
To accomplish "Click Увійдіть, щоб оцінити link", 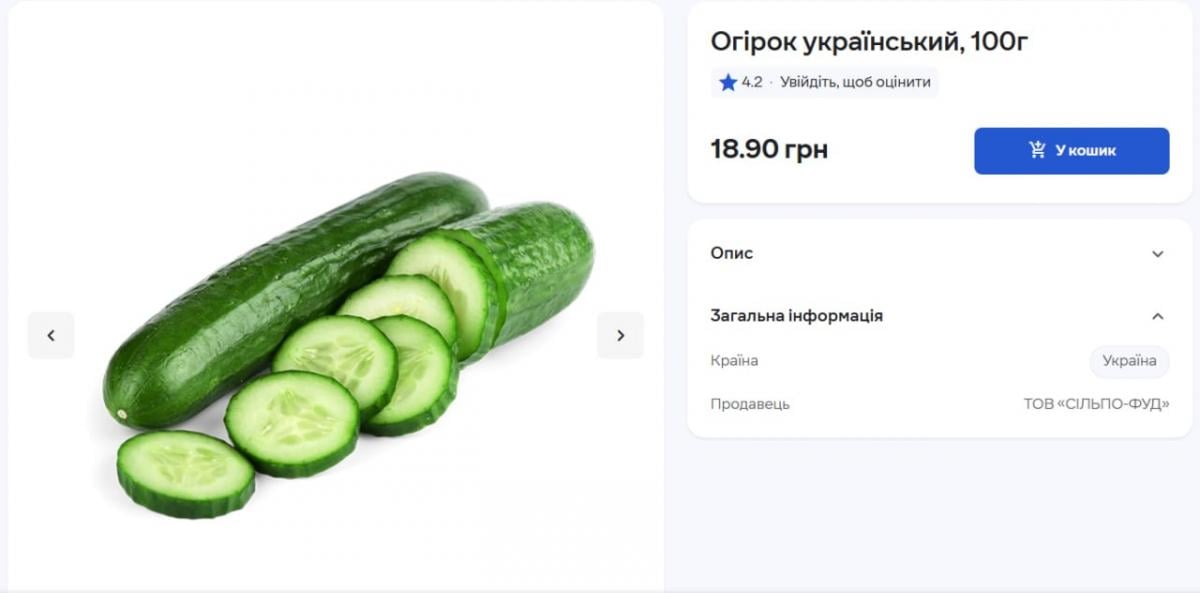I will tap(854, 83).
